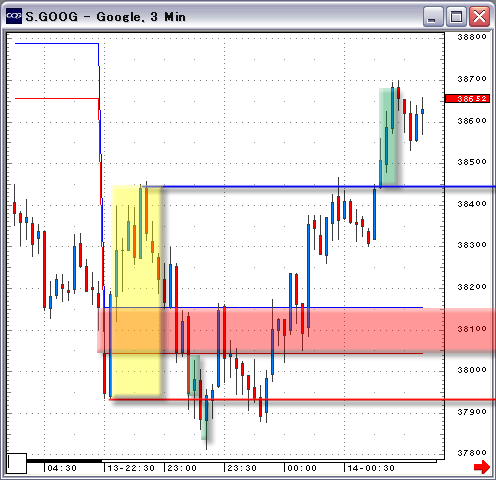Select the upper green breakout highlight box
Screen dimensions: 496x480
(388, 136)
